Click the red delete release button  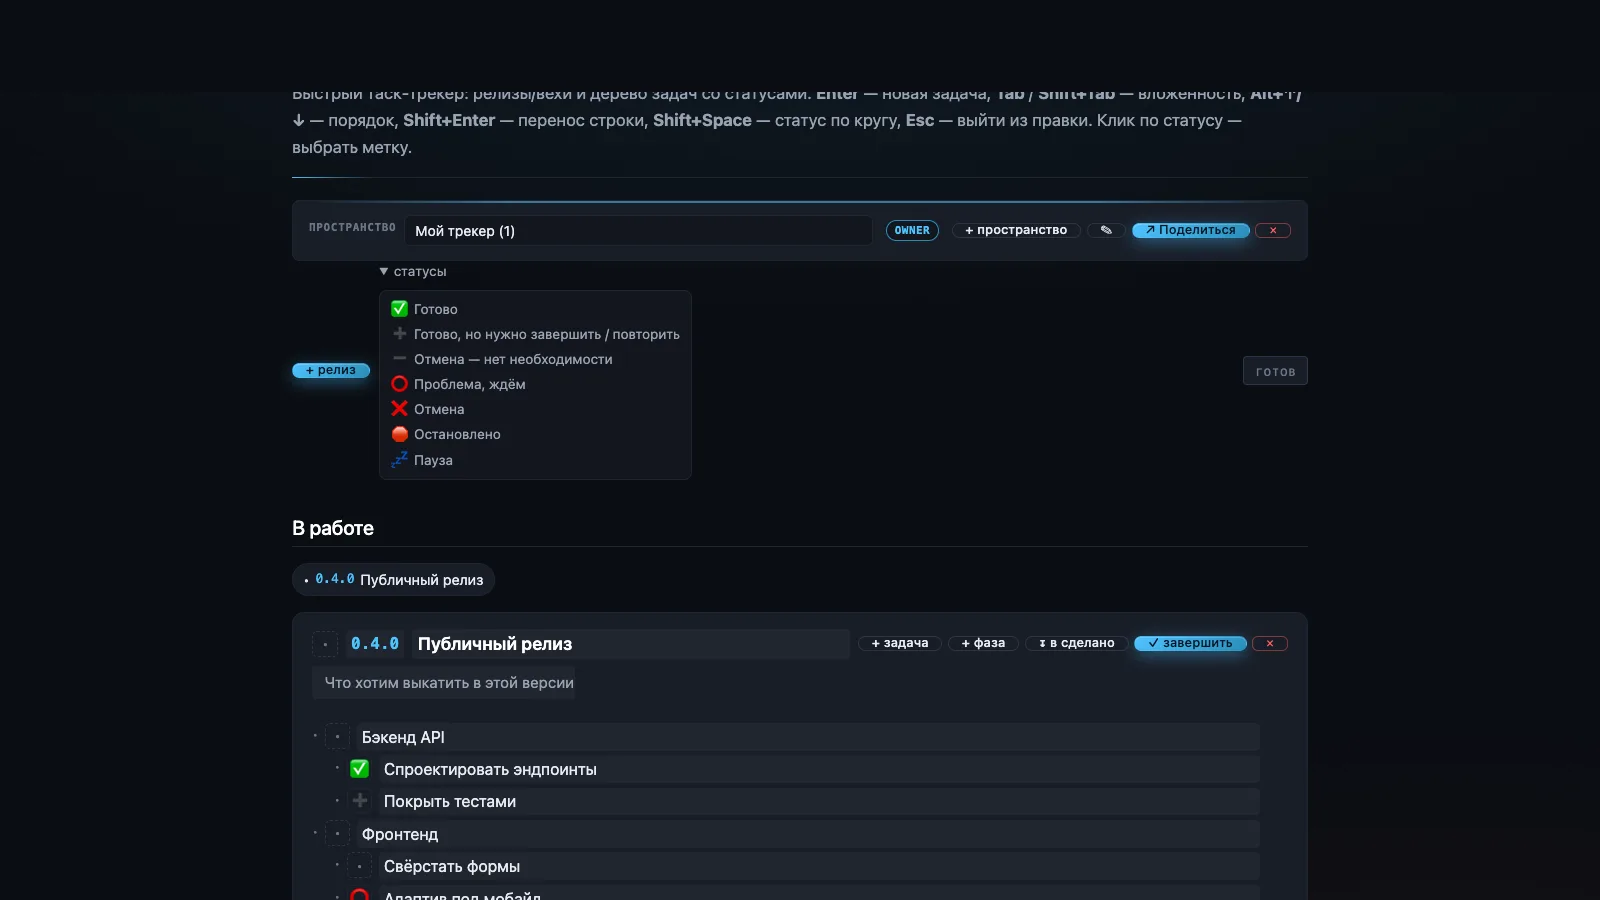click(x=1270, y=643)
